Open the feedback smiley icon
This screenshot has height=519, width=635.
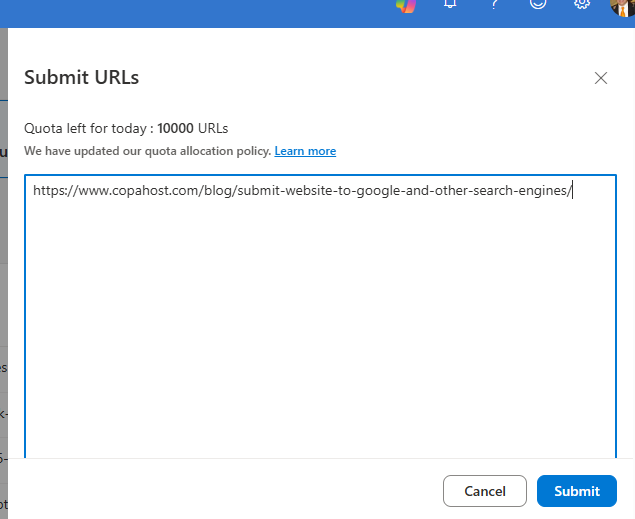click(x=538, y=4)
